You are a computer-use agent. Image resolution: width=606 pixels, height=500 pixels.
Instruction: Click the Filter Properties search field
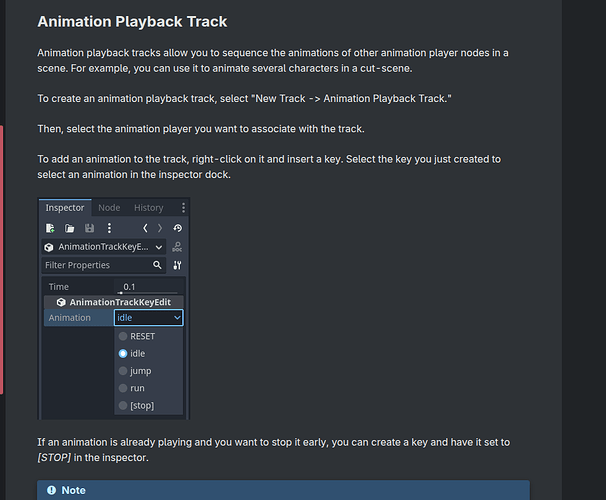tap(96, 265)
